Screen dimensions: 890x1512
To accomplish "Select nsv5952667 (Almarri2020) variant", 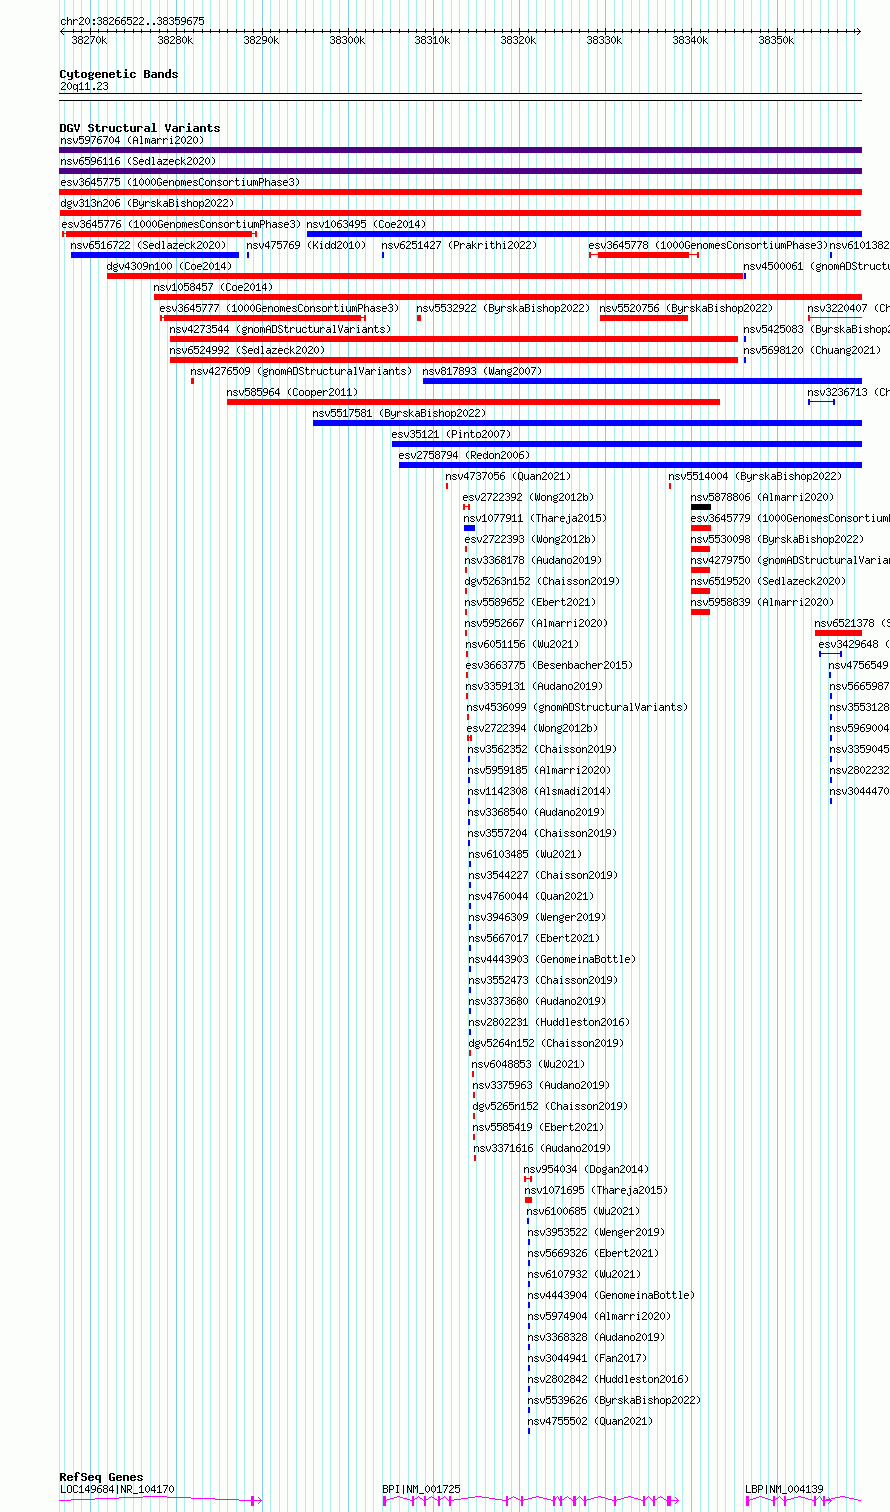I will (x=536, y=623).
